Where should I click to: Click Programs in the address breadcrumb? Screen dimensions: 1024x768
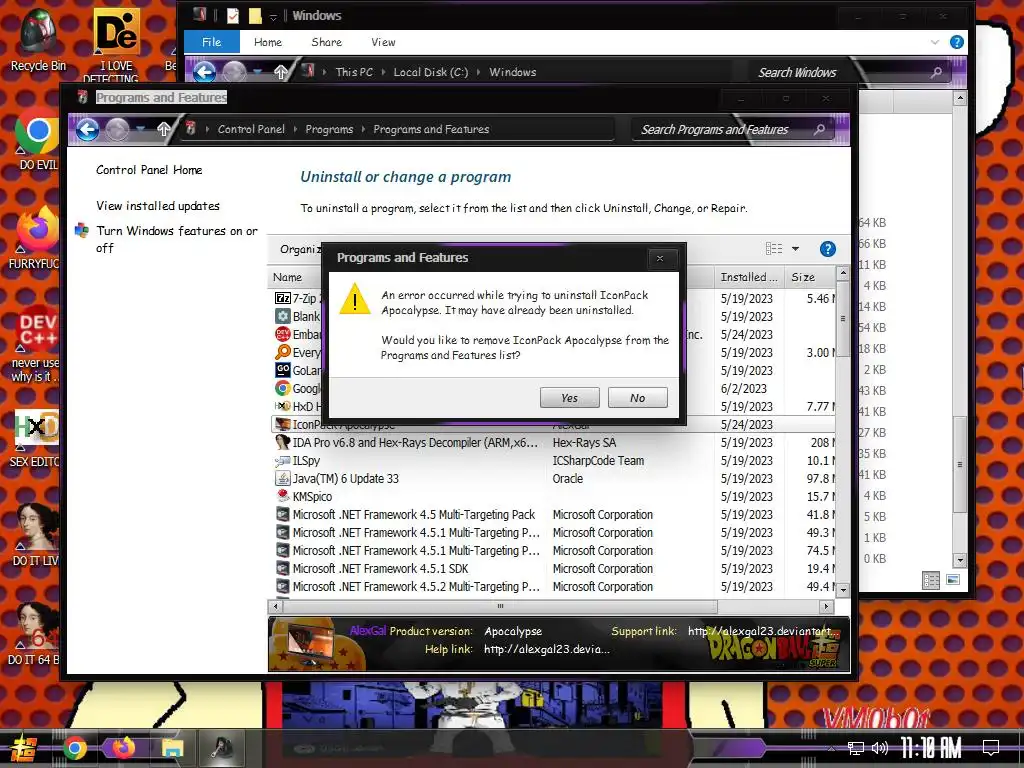(329, 129)
